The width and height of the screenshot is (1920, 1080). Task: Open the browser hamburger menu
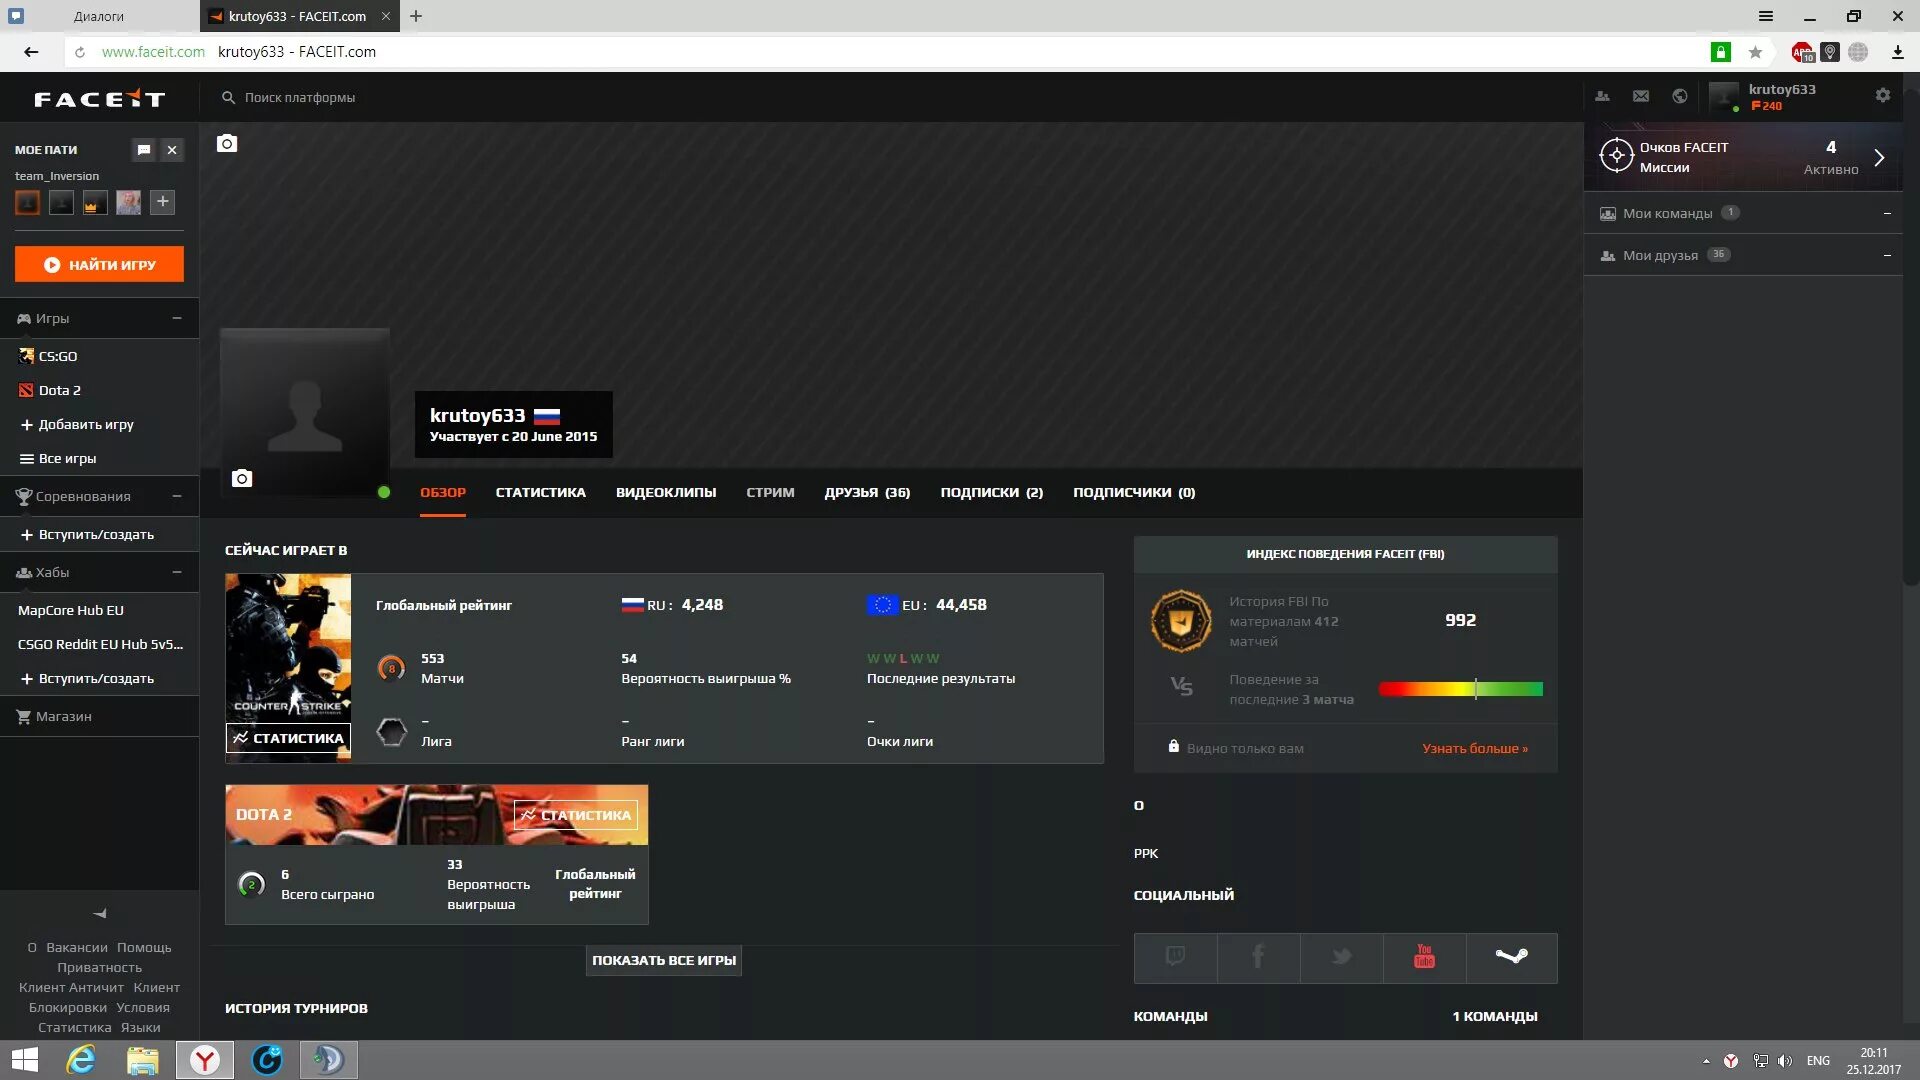pyautogui.click(x=1766, y=16)
